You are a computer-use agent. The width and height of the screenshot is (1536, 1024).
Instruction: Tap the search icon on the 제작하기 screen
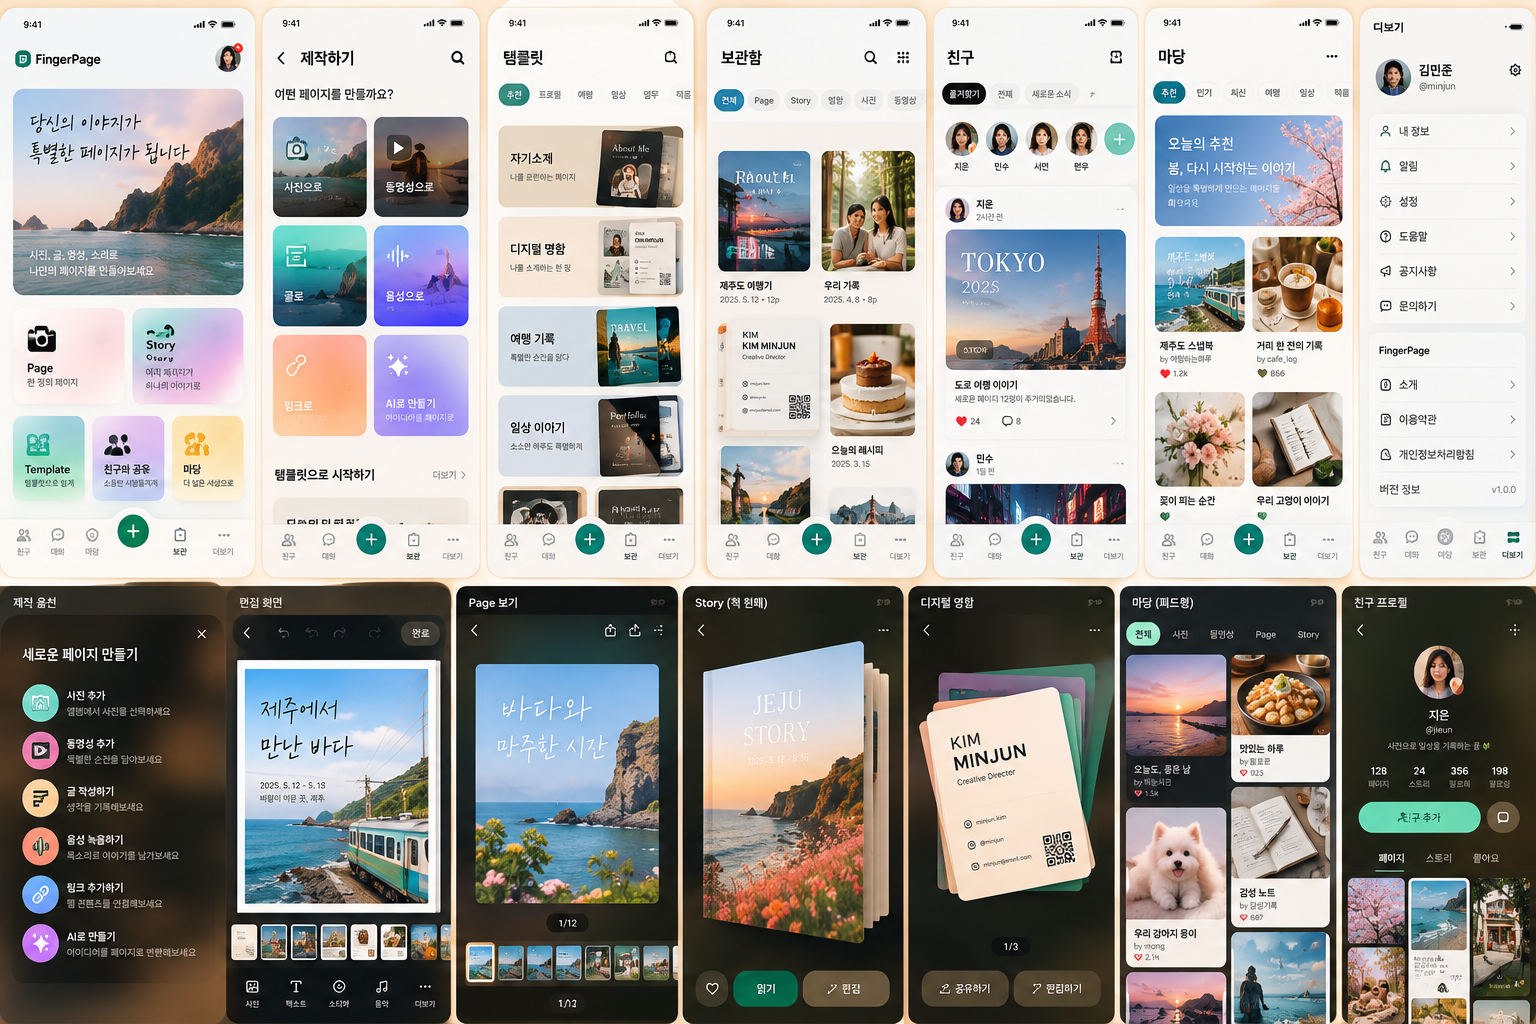pyautogui.click(x=457, y=58)
